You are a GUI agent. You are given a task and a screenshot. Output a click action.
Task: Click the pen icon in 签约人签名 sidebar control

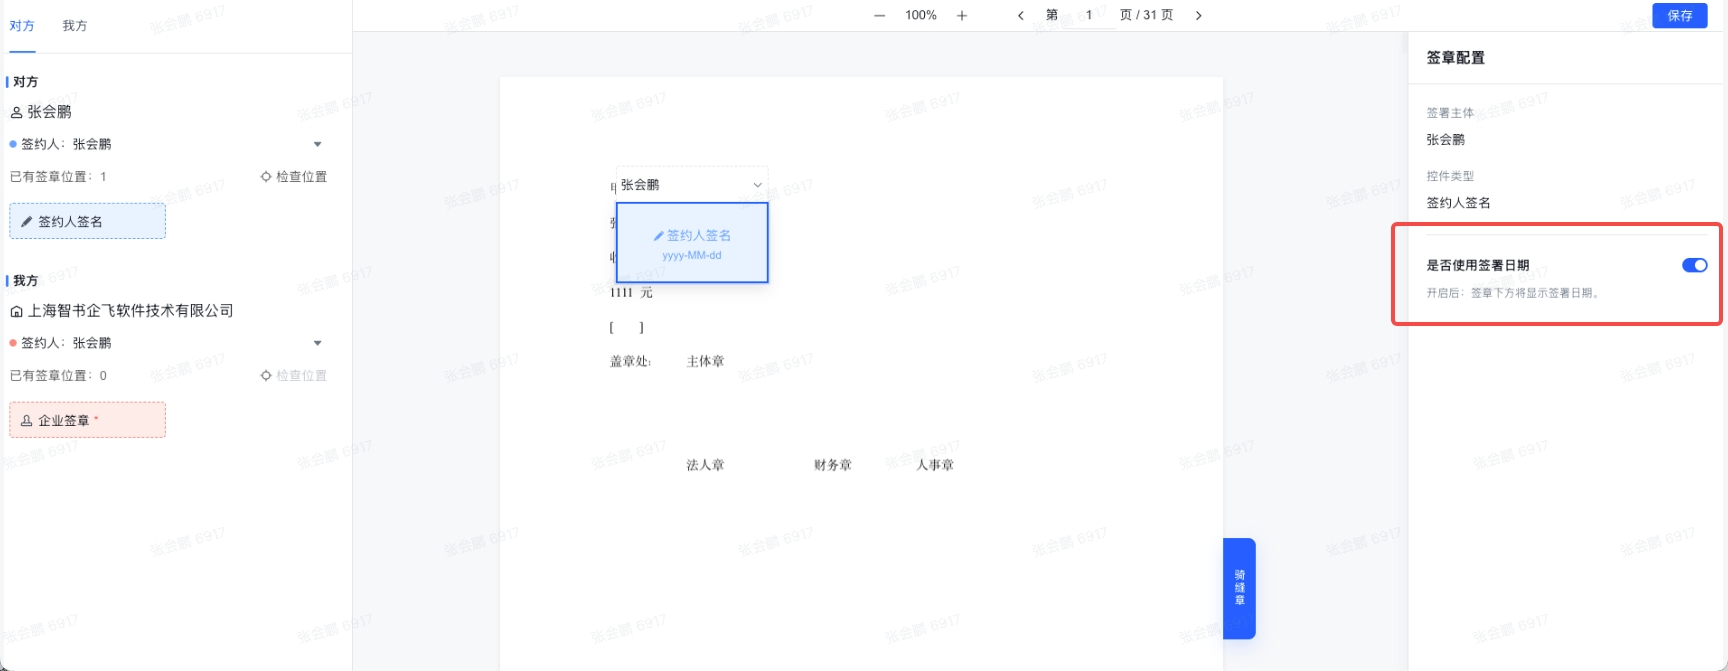27,222
